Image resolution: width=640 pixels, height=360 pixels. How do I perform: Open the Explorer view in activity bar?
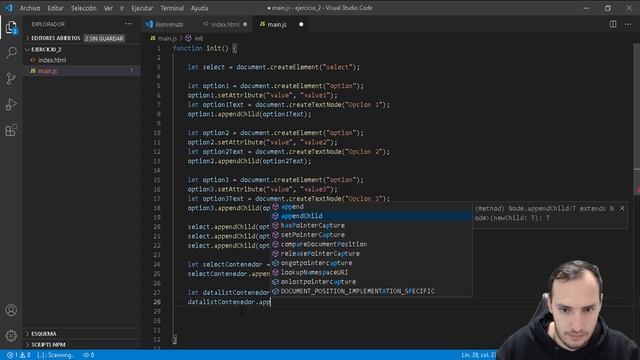click(x=11, y=27)
